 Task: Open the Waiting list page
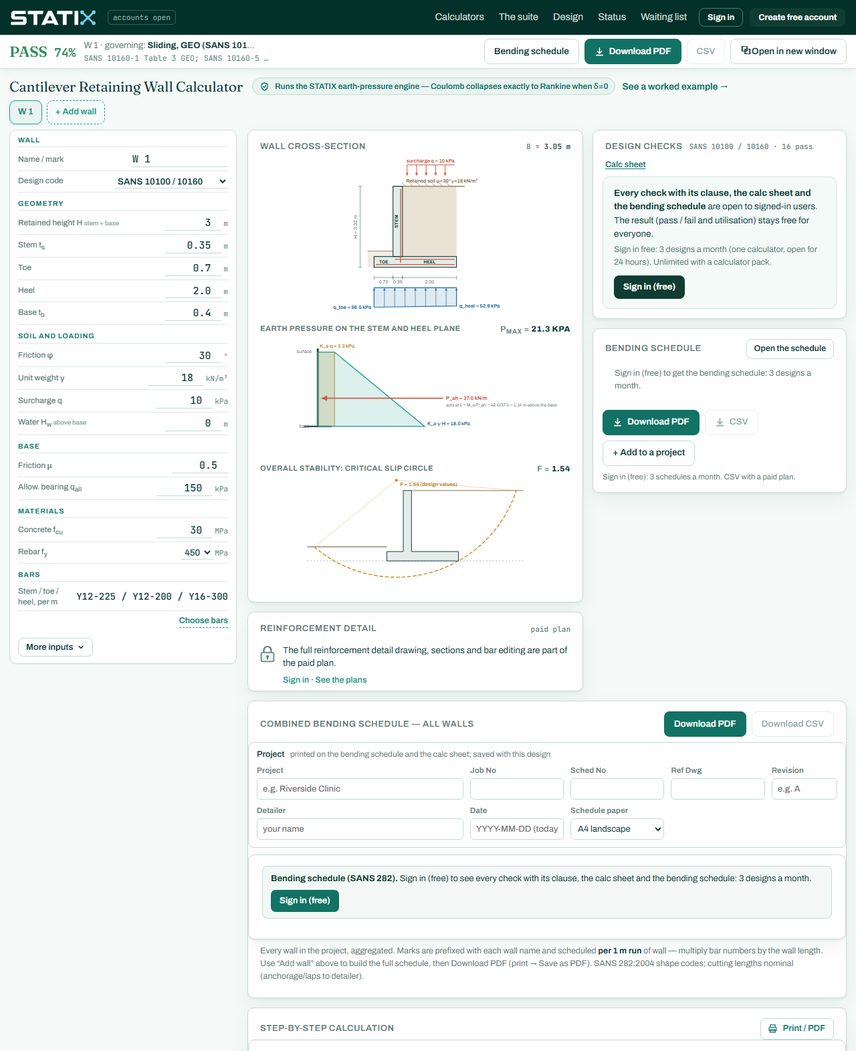[663, 17]
